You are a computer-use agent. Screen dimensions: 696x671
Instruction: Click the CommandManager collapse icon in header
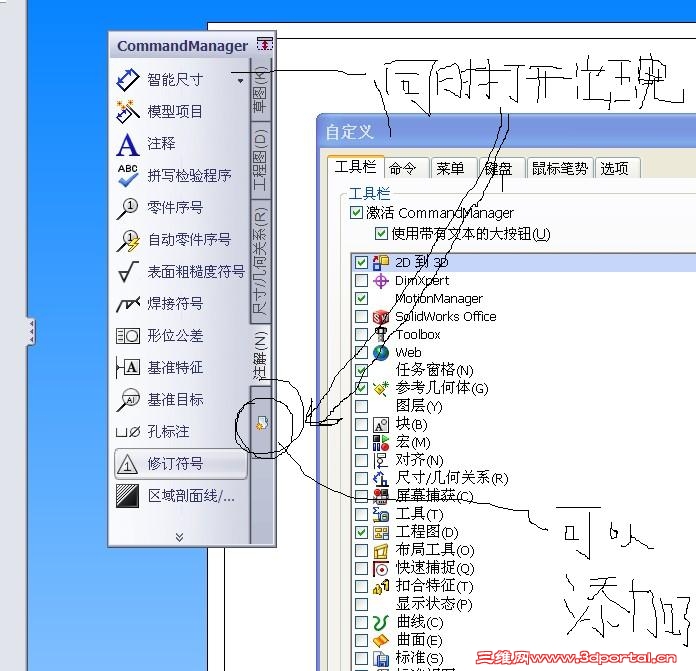coord(265,44)
